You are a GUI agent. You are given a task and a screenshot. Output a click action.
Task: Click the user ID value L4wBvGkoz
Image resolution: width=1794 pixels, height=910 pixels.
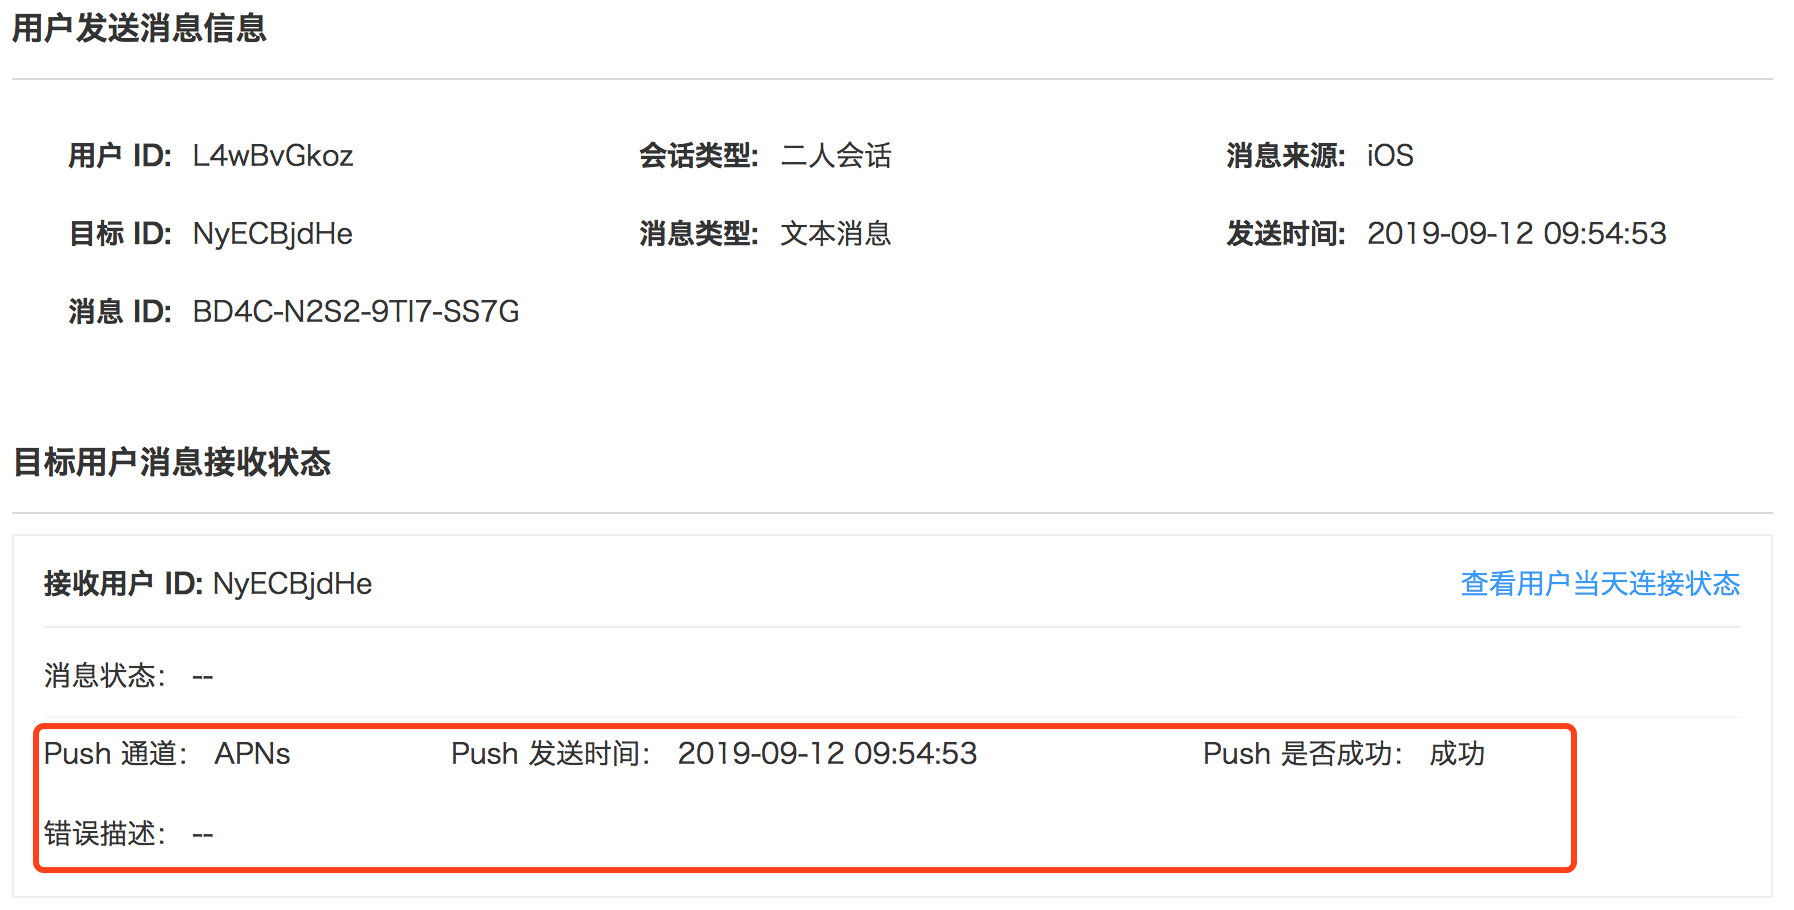(x=273, y=156)
